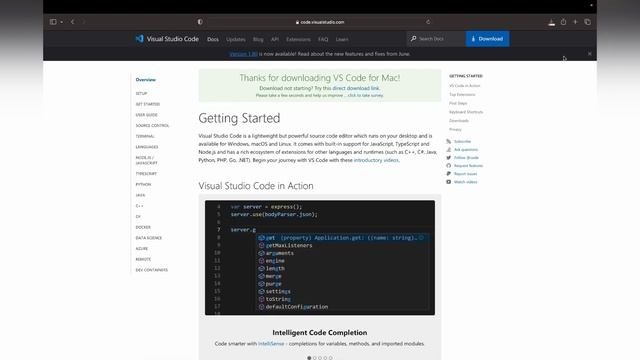Click the GitHub icon beside Request features
This screenshot has height=360, width=640.
[x=449, y=166]
